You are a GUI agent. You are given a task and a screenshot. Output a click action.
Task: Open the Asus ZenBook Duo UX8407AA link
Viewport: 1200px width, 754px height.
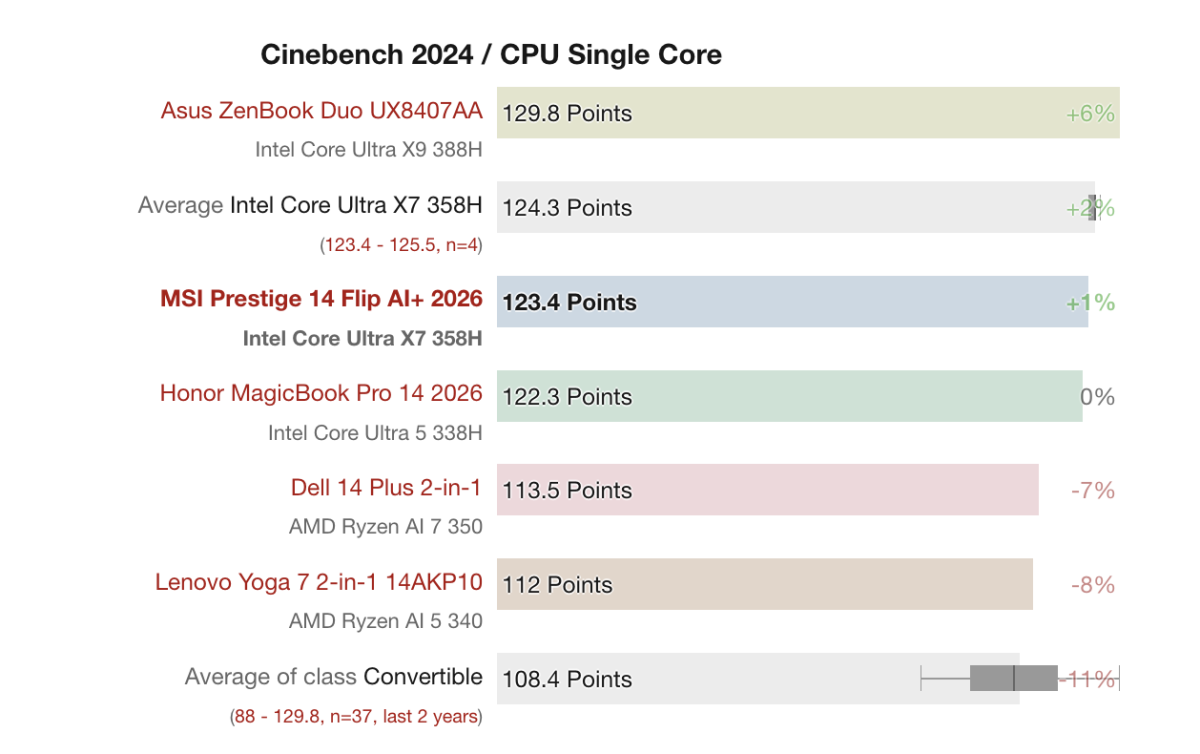click(321, 110)
